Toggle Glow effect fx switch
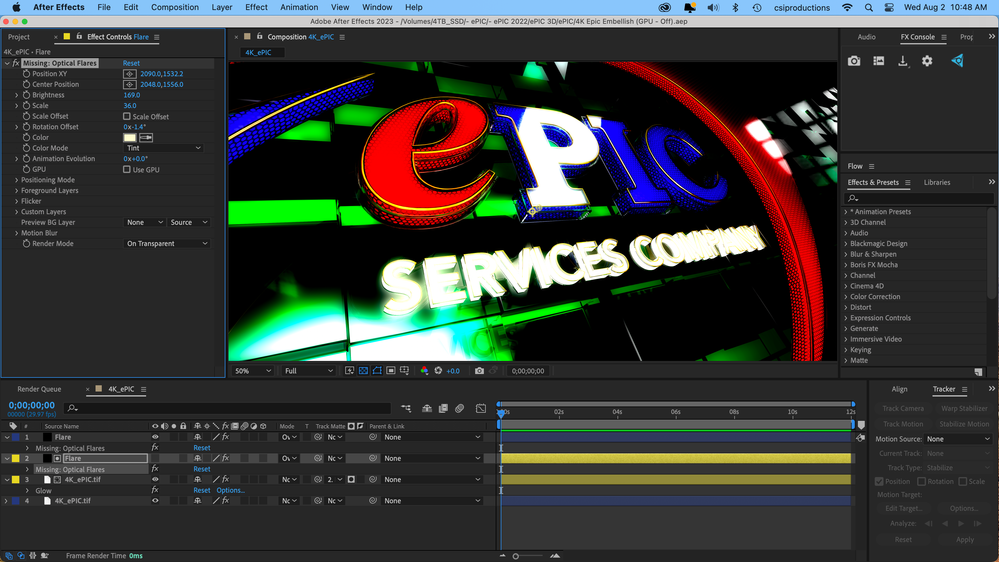 (155, 491)
